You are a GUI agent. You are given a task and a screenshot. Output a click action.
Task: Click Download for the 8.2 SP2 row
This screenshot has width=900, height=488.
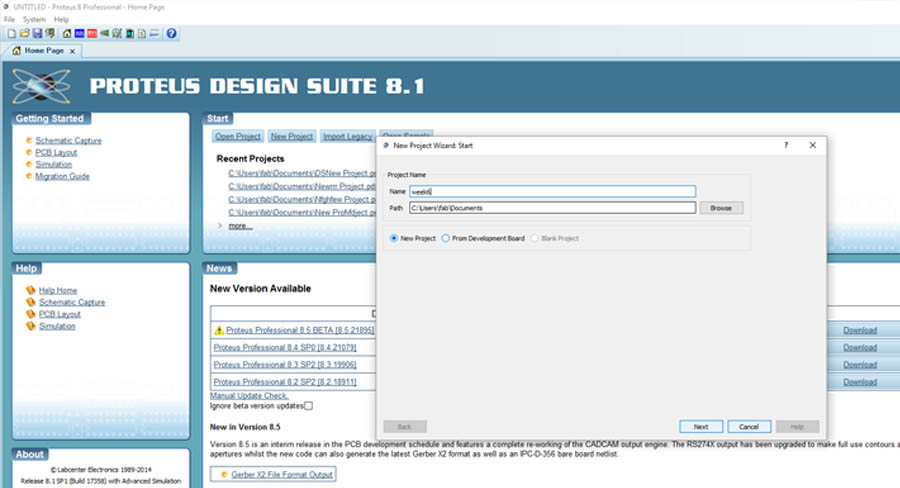pos(860,382)
